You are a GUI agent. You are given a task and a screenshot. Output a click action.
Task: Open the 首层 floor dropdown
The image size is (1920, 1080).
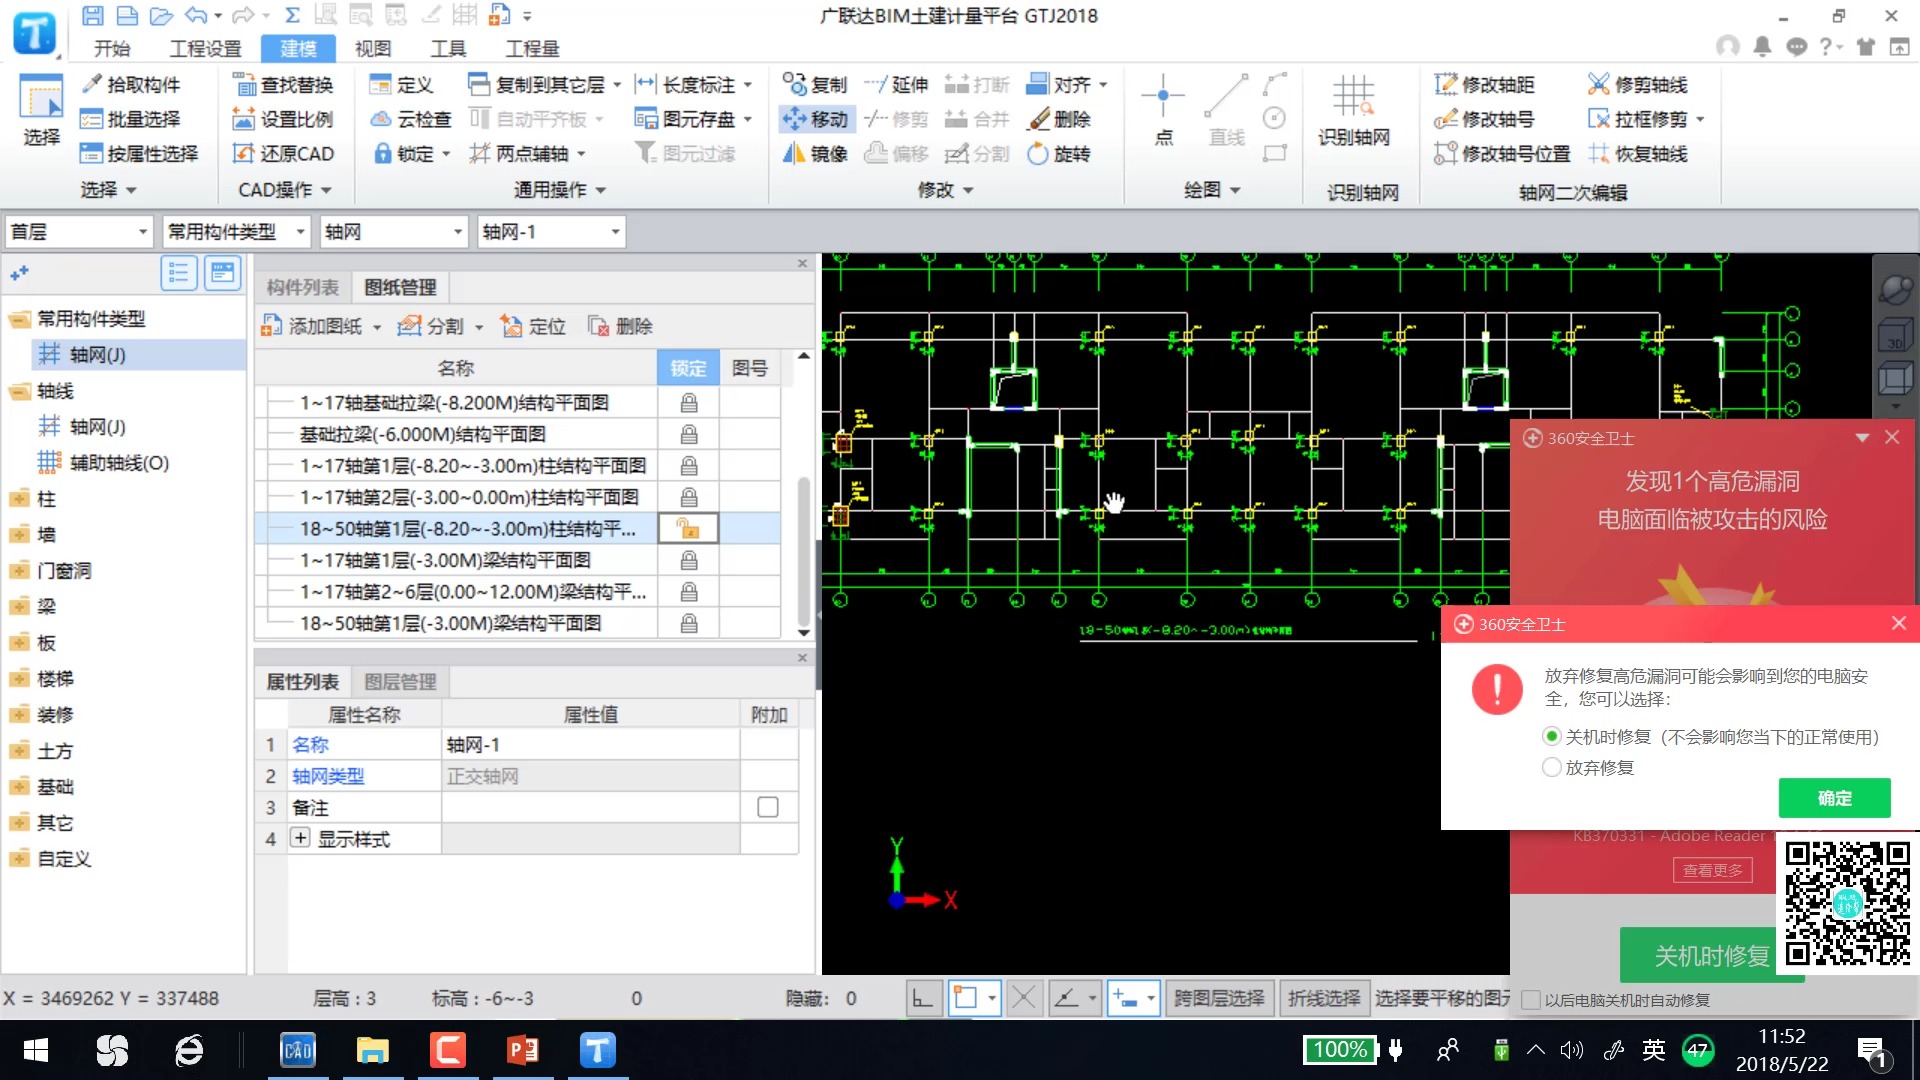coord(142,232)
